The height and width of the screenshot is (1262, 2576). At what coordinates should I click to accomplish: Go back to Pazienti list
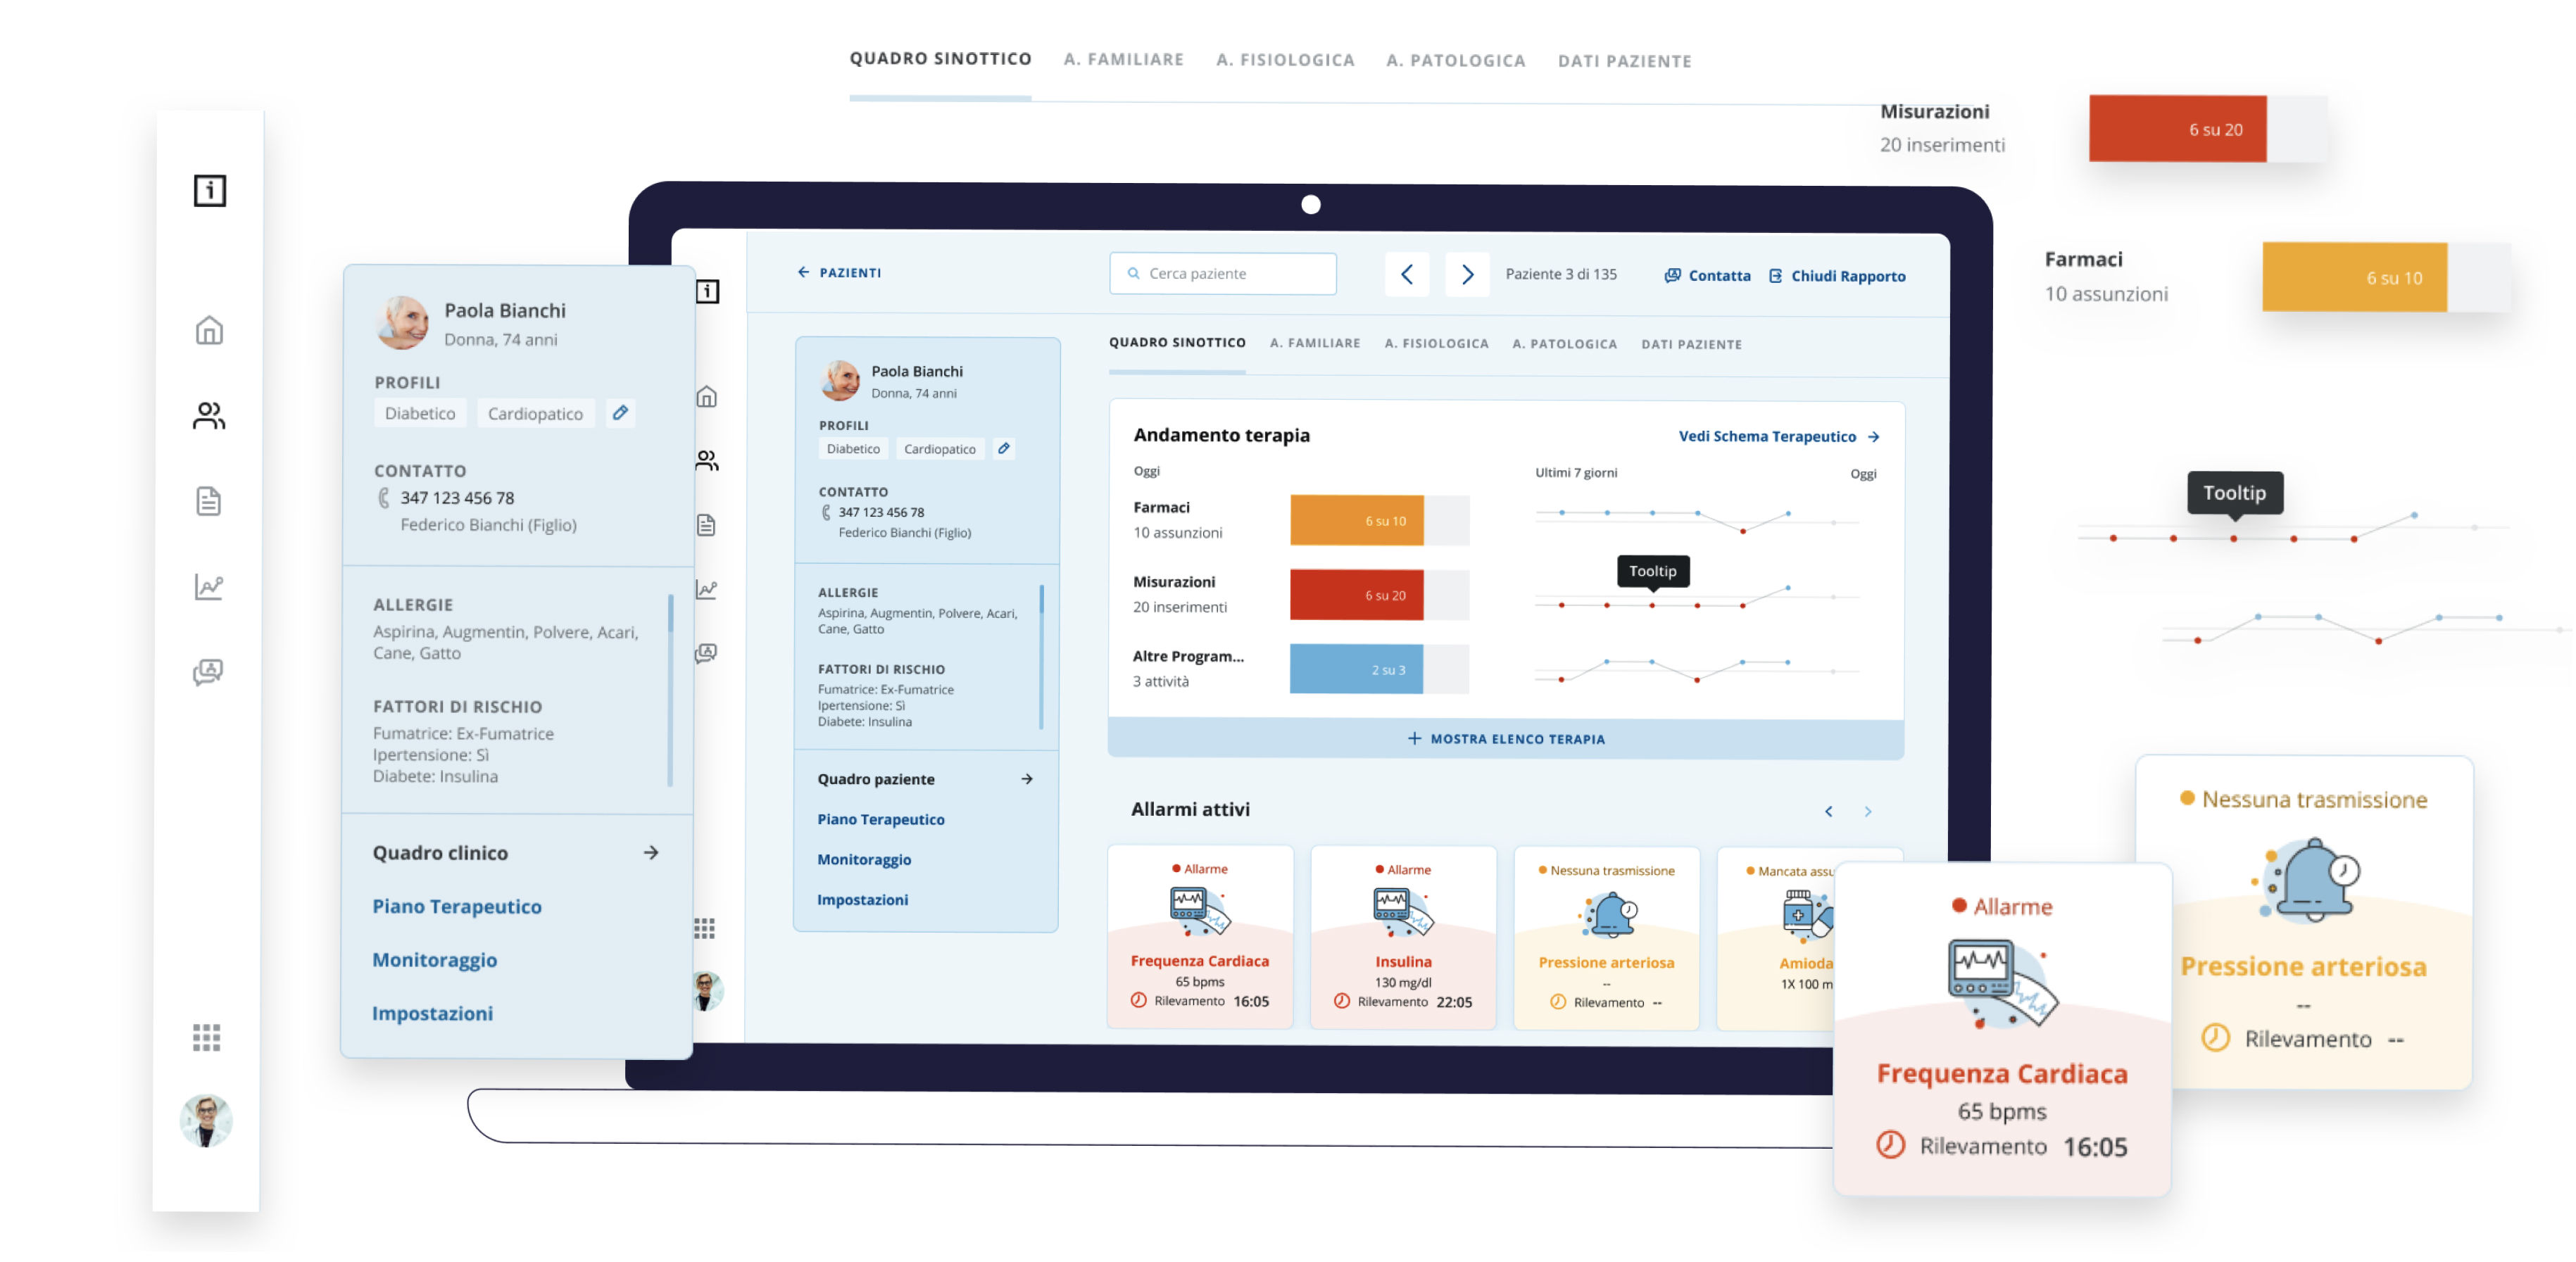(839, 272)
